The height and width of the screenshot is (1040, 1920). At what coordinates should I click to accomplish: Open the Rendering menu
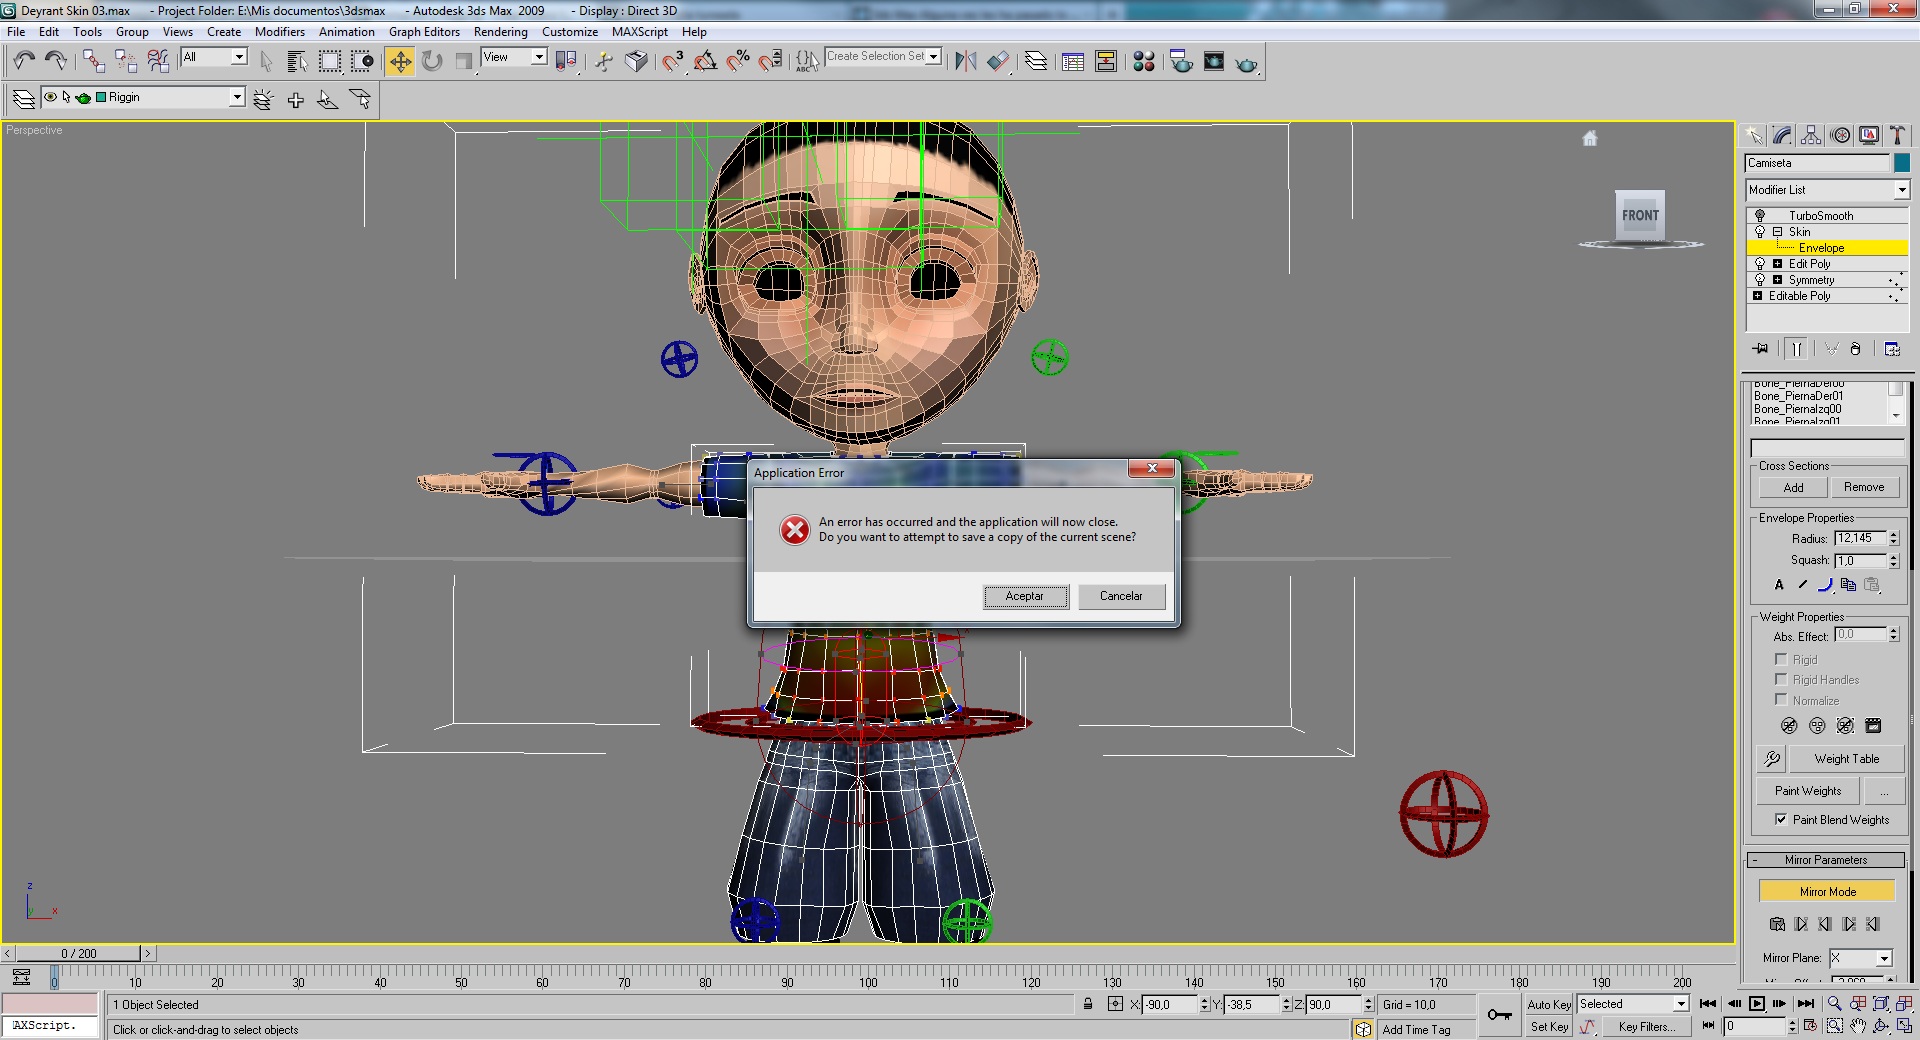tap(500, 32)
